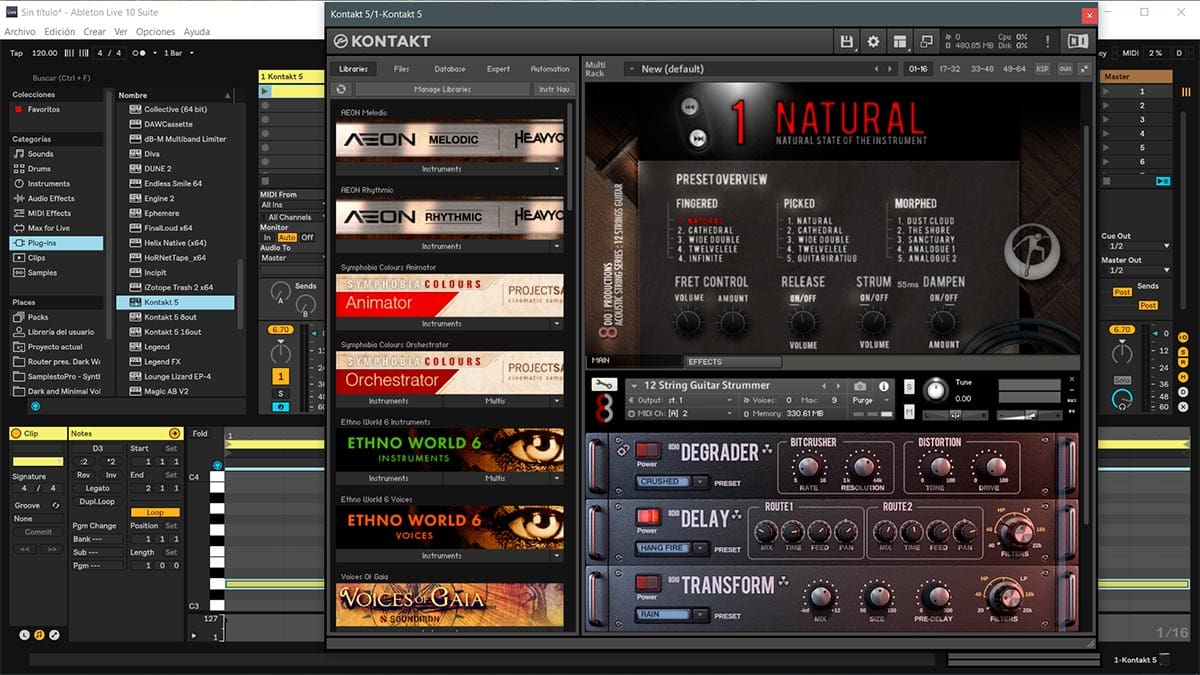
Task: Open the Degrader preset dropdown arrow
Action: [698, 482]
